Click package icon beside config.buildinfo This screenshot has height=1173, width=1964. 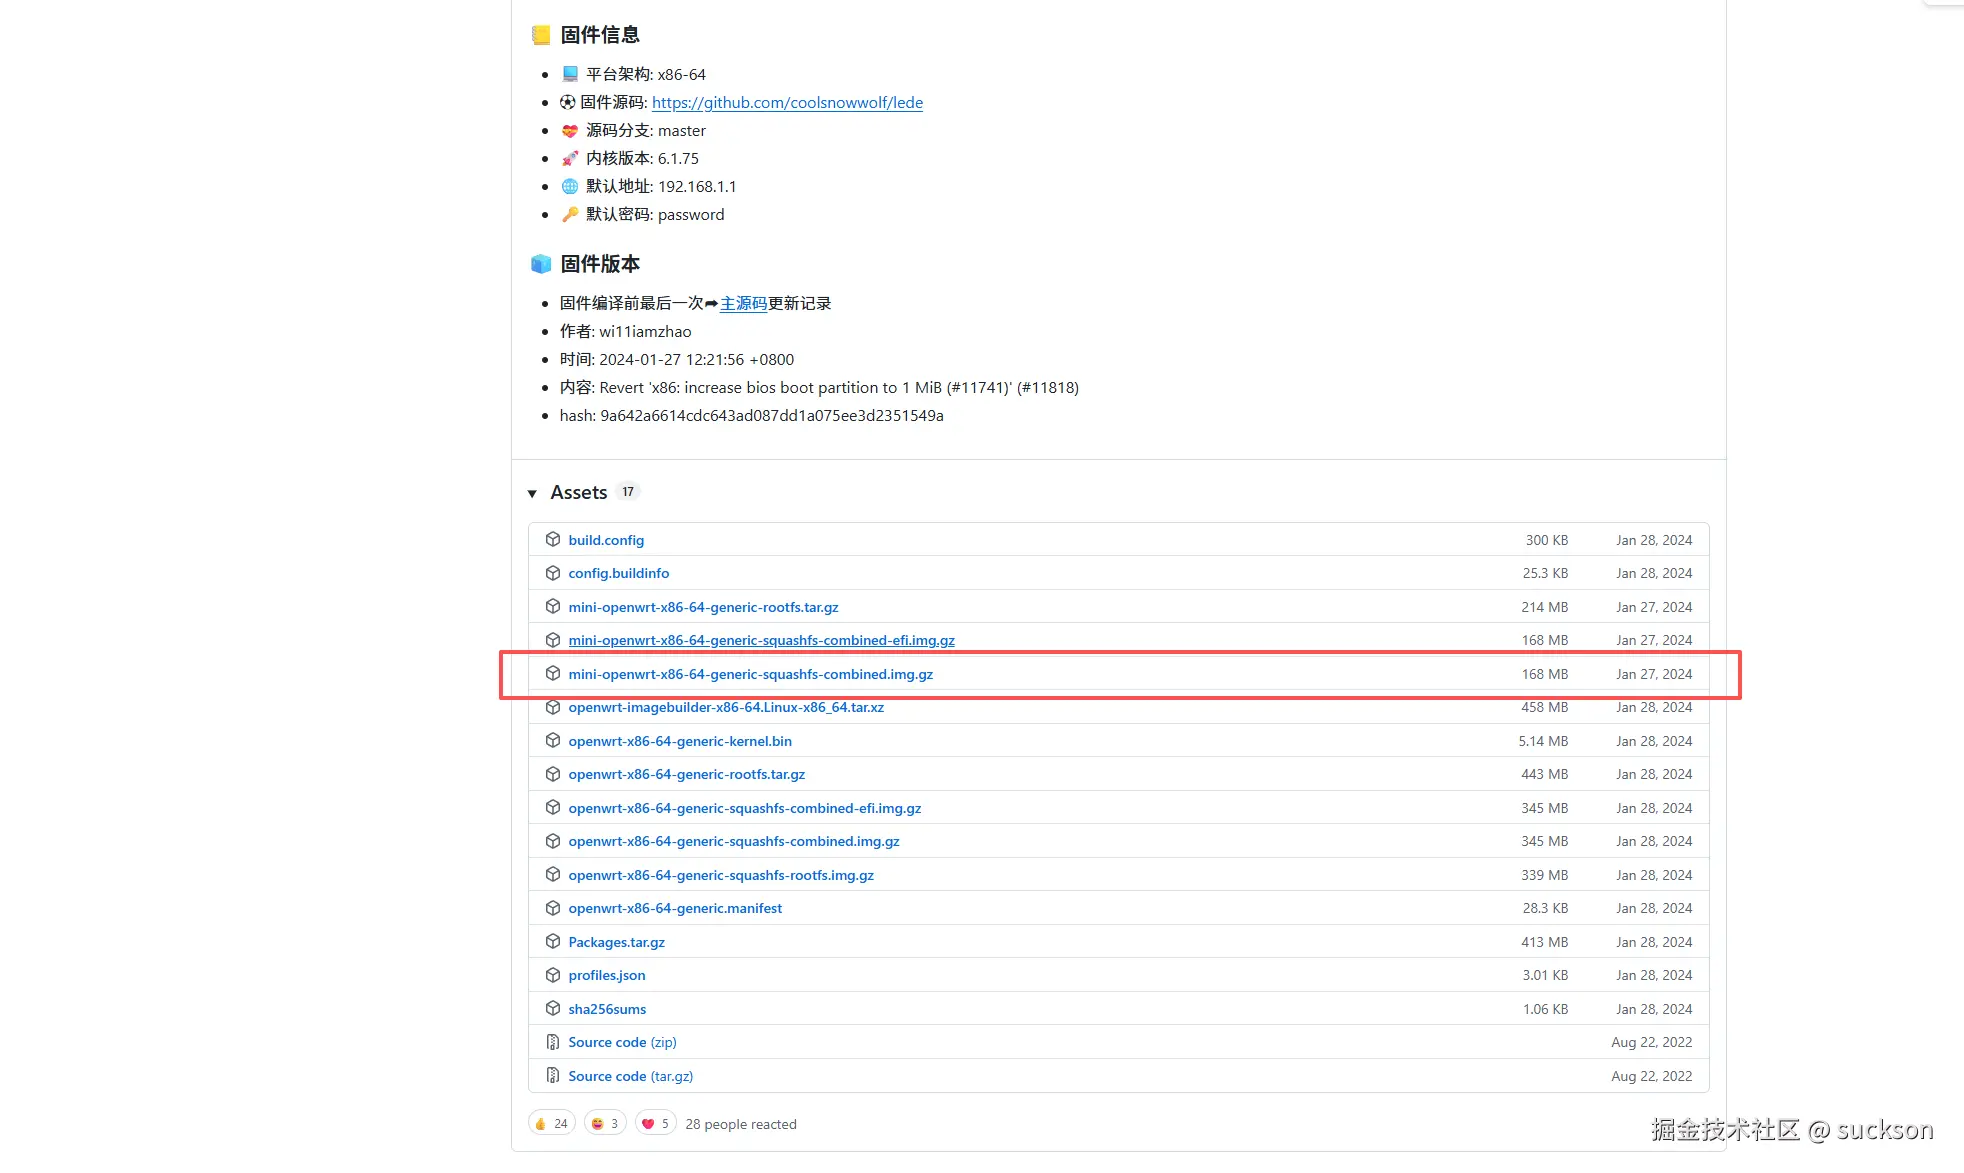point(552,573)
